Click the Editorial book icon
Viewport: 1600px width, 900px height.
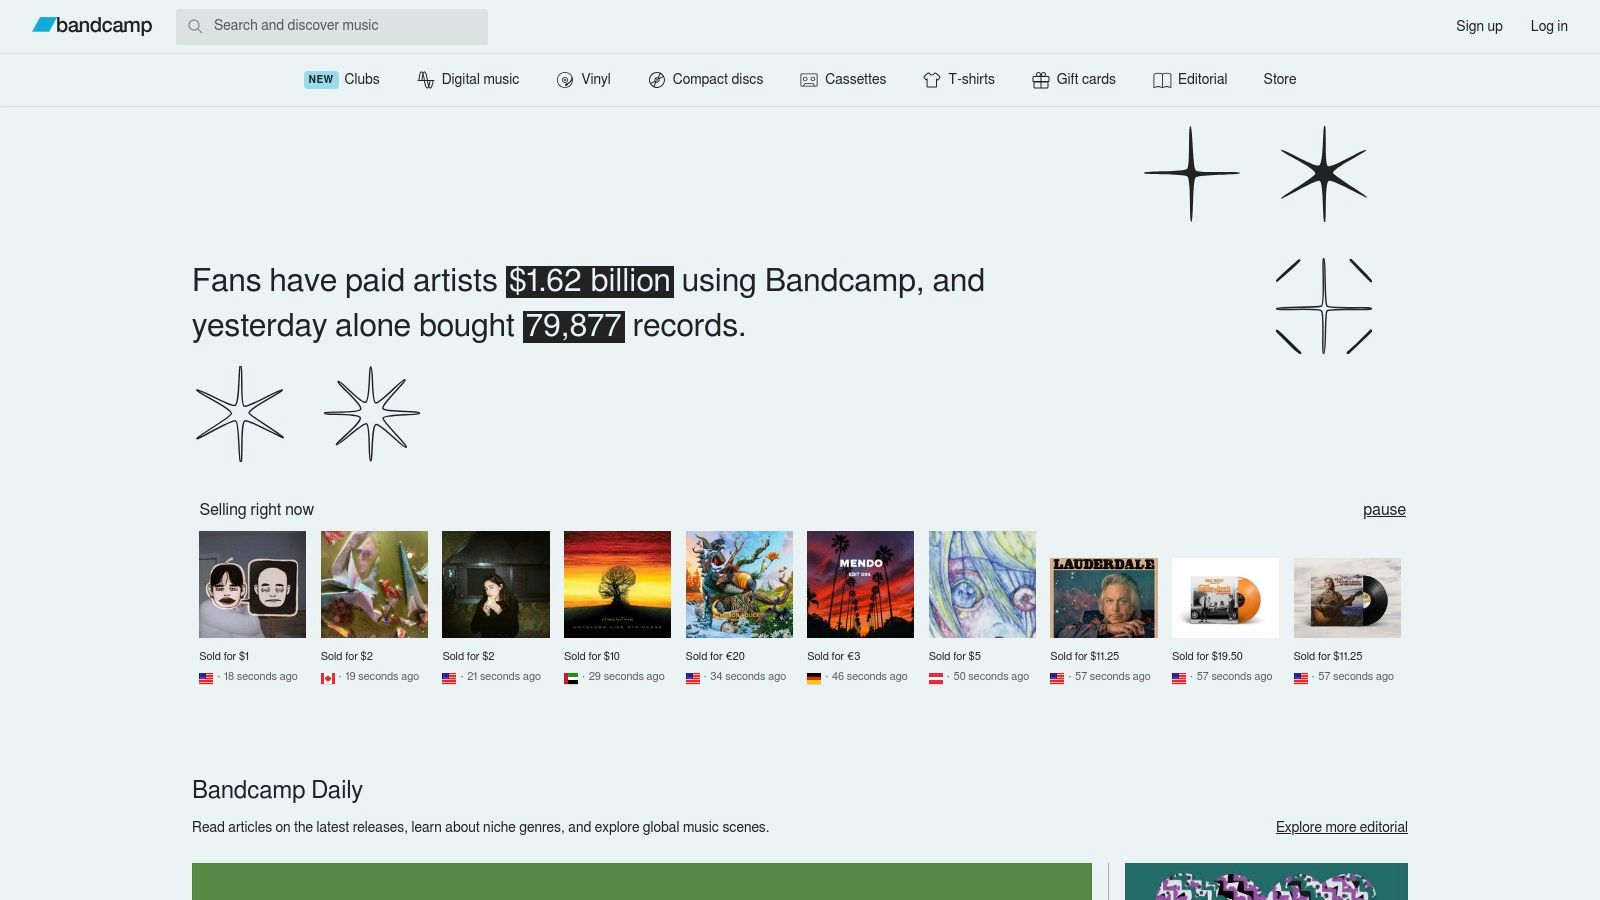(x=1162, y=80)
